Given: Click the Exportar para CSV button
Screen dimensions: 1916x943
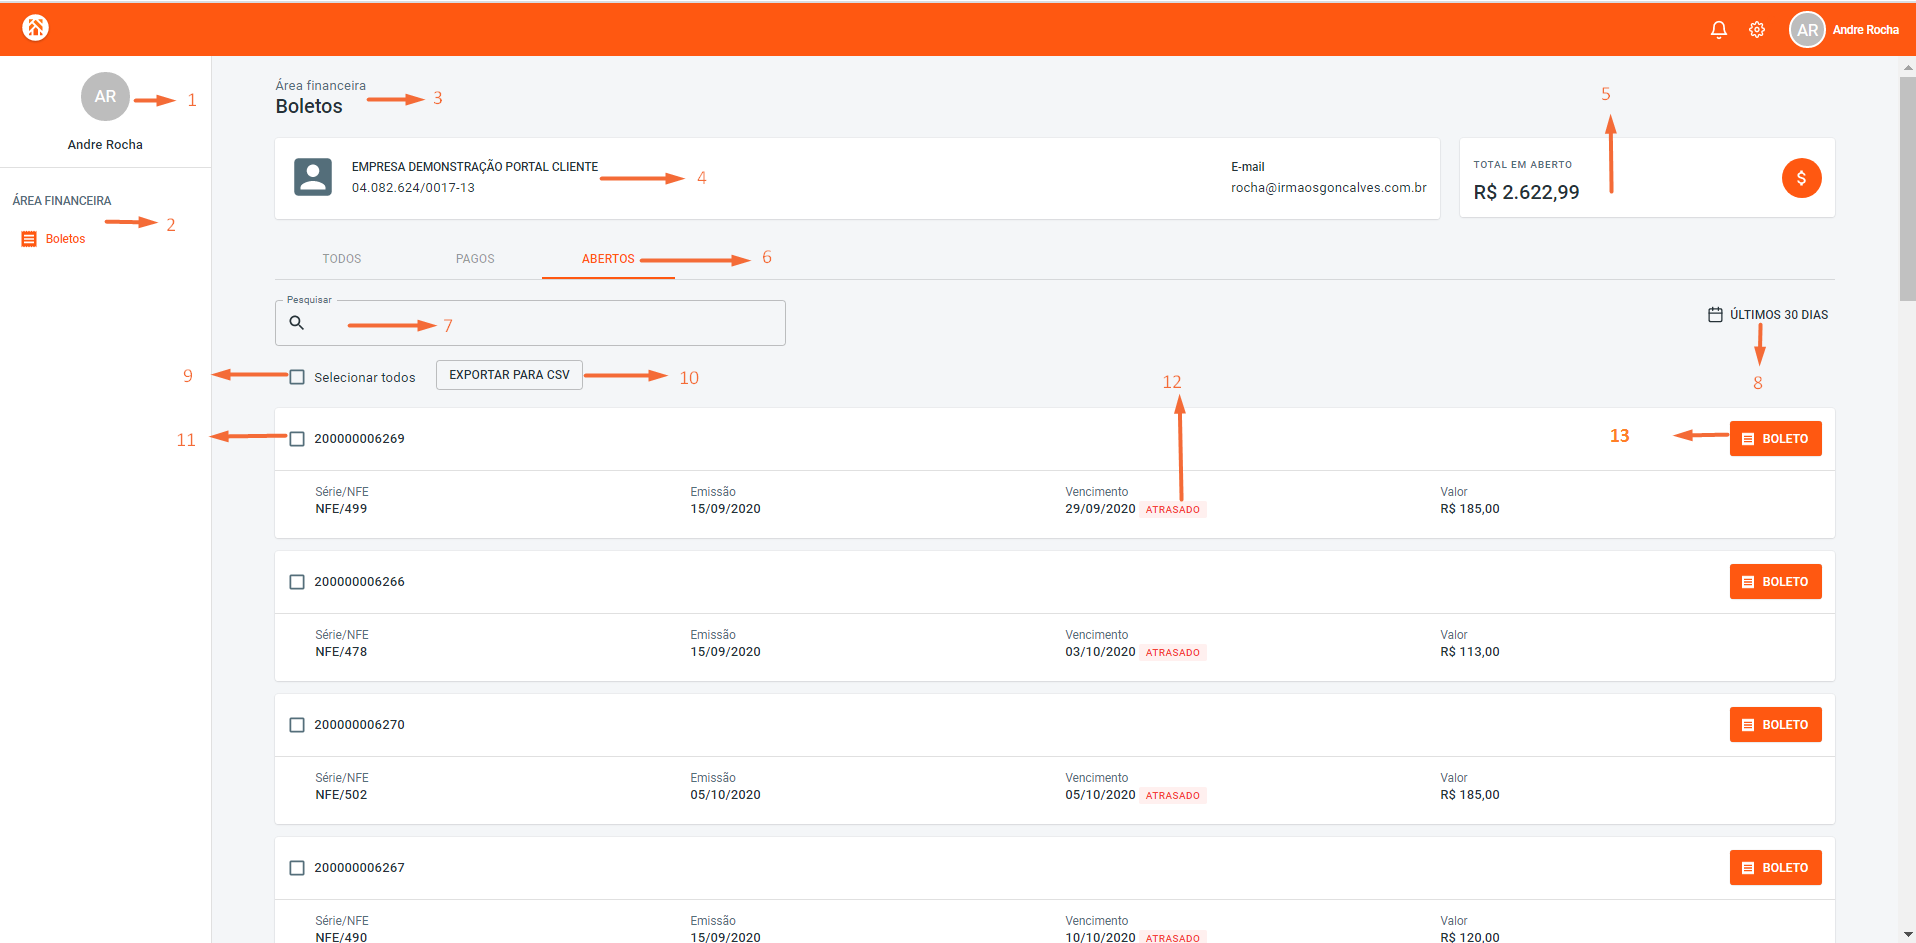Looking at the screenshot, I should click(x=509, y=375).
